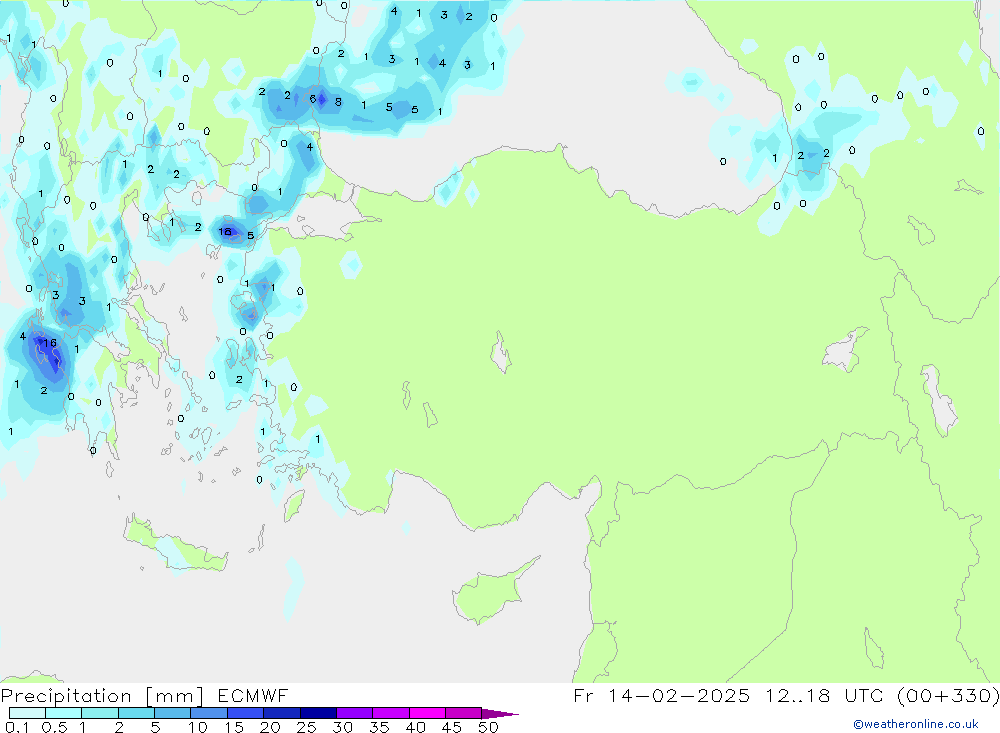Click the legend label 50
1000x733 pixels.
pyautogui.click(x=488, y=727)
